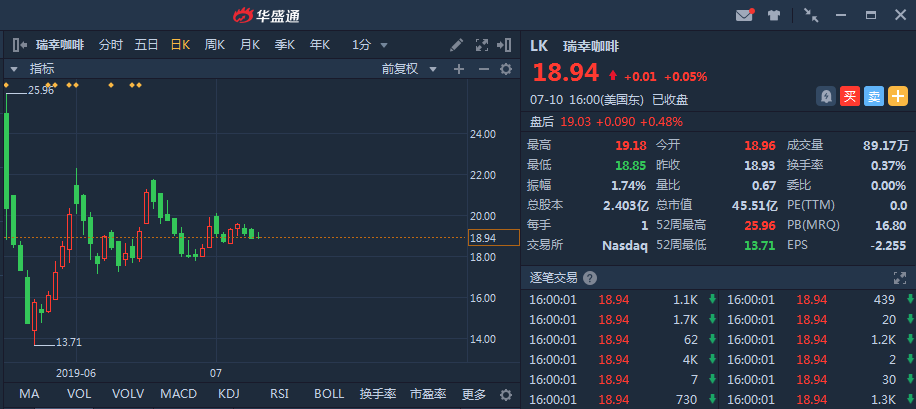Expand chart to fullscreen icon
This screenshot has height=409, width=916.
[x=481, y=45]
